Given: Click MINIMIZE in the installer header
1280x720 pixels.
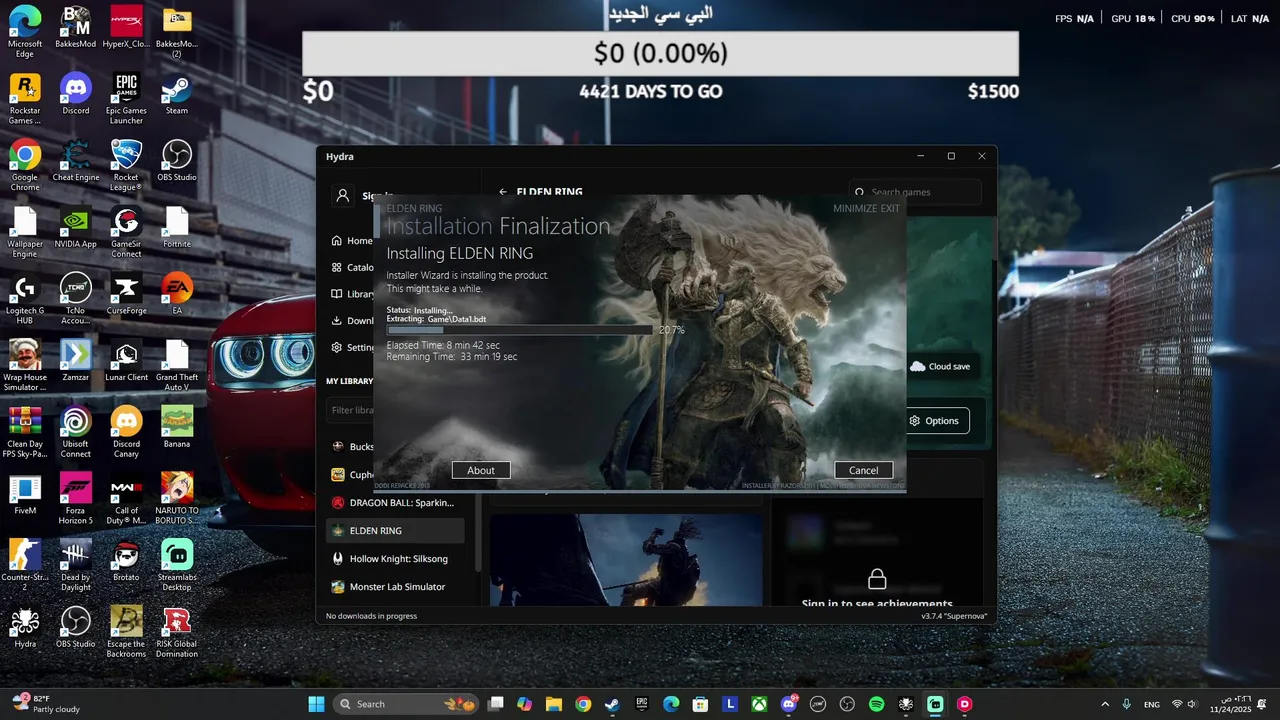Looking at the screenshot, I should [x=855, y=208].
